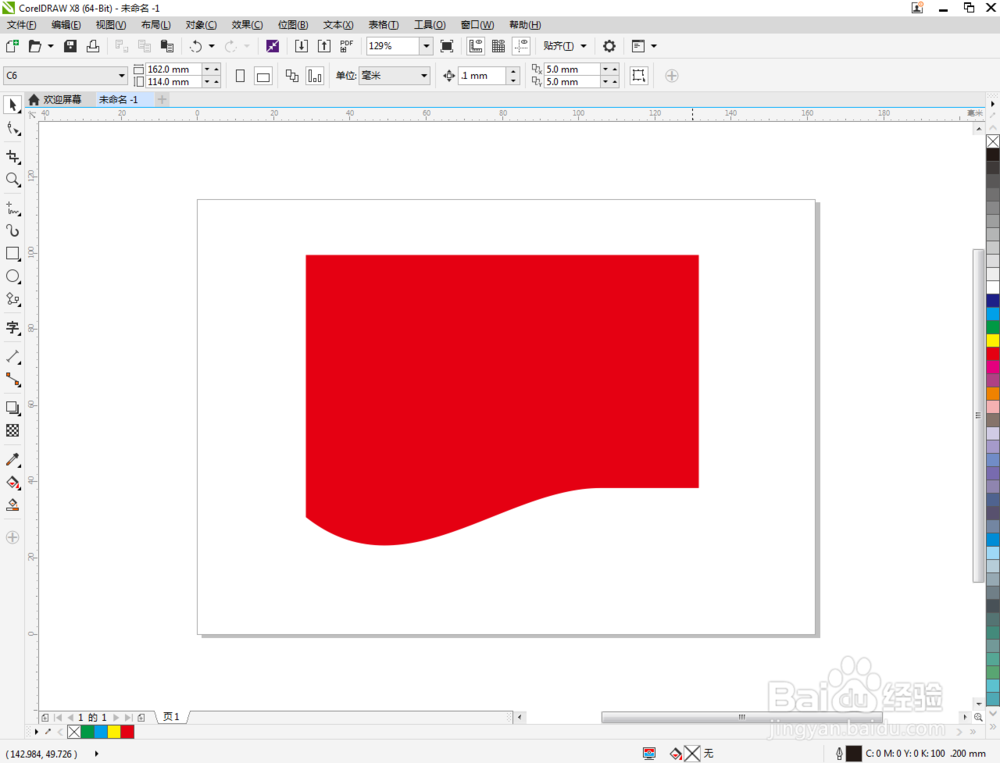
Task: Pick the No Color swatch in palette
Action: (x=993, y=142)
